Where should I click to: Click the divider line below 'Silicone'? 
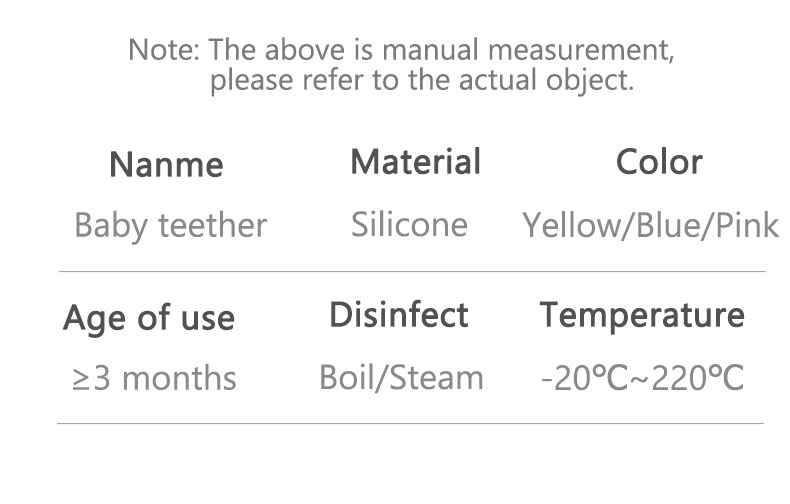pyautogui.click(x=409, y=272)
